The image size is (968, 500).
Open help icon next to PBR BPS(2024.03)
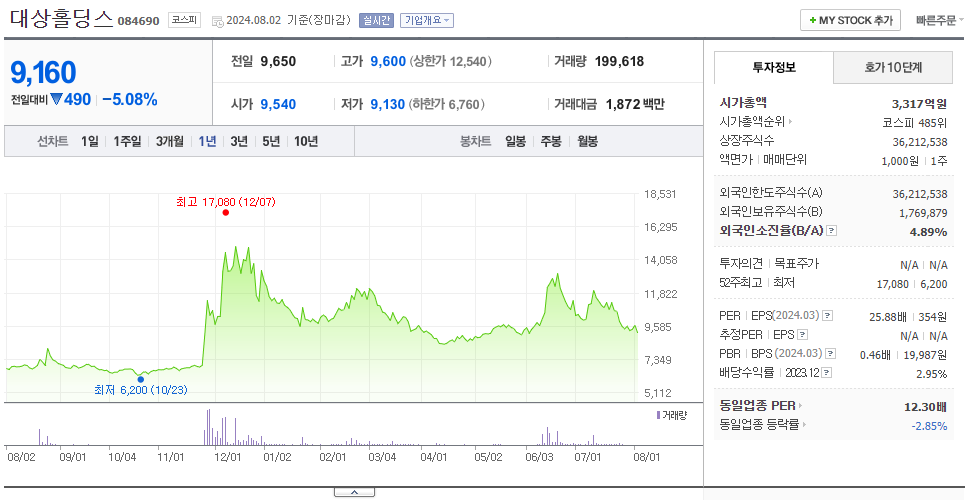(832, 354)
